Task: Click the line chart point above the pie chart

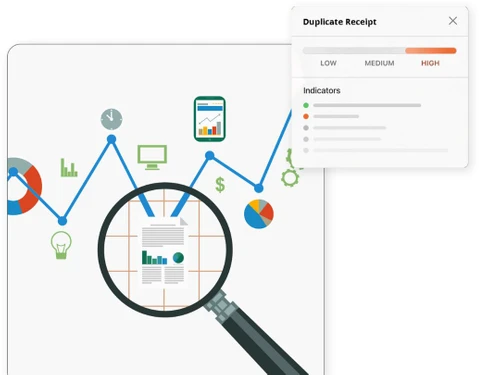Action: tap(259, 188)
